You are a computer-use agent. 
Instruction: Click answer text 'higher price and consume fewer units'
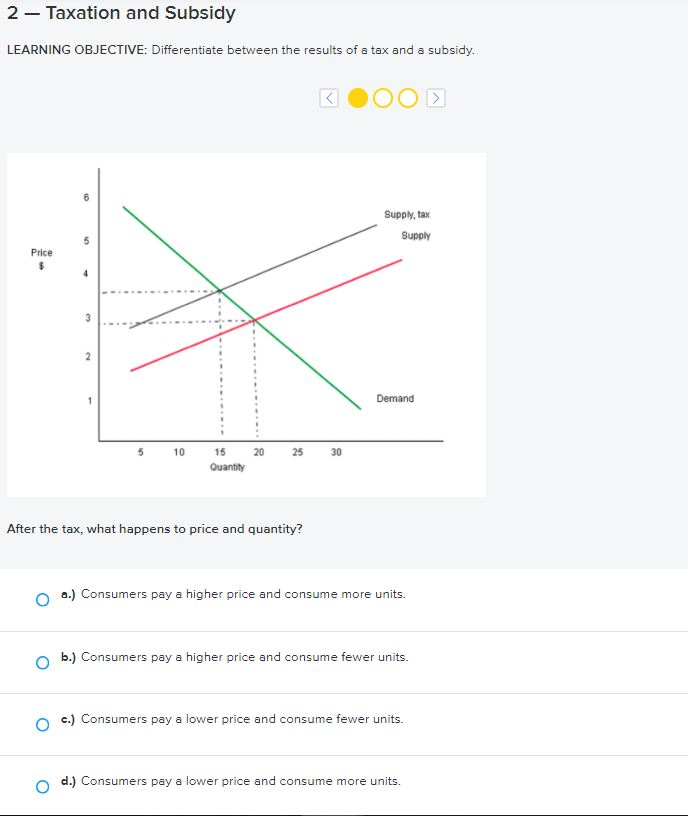[297, 657]
